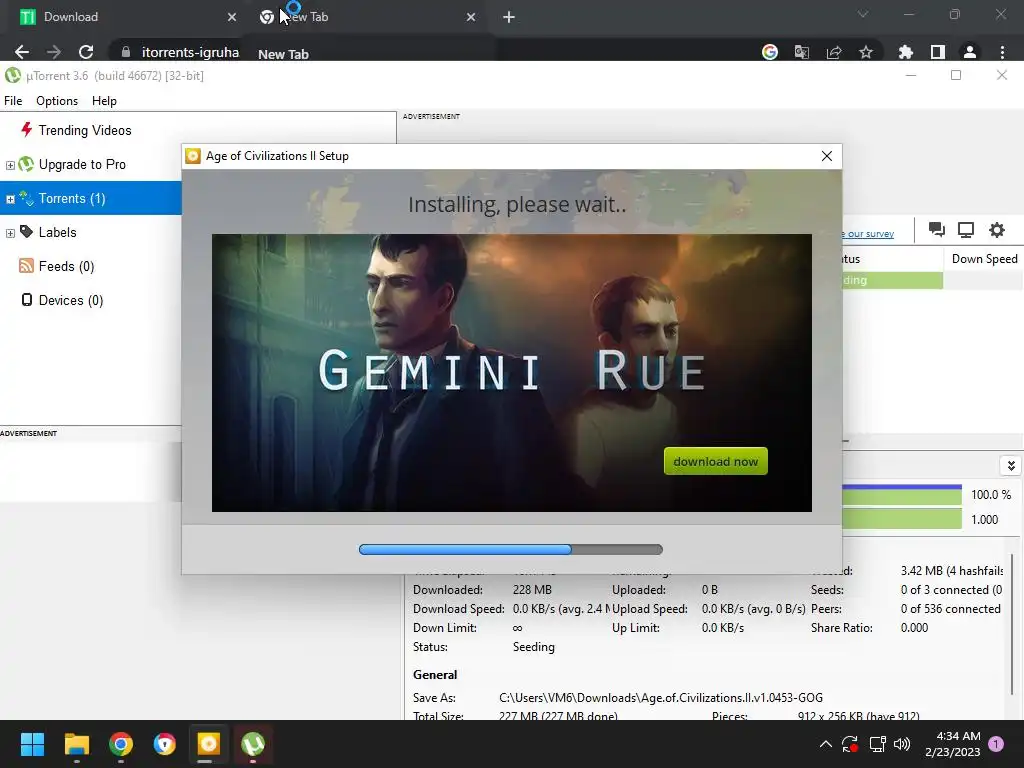Image resolution: width=1024 pixels, height=768 pixels.
Task: Close the Download Chrome tab
Action: [x=232, y=17]
